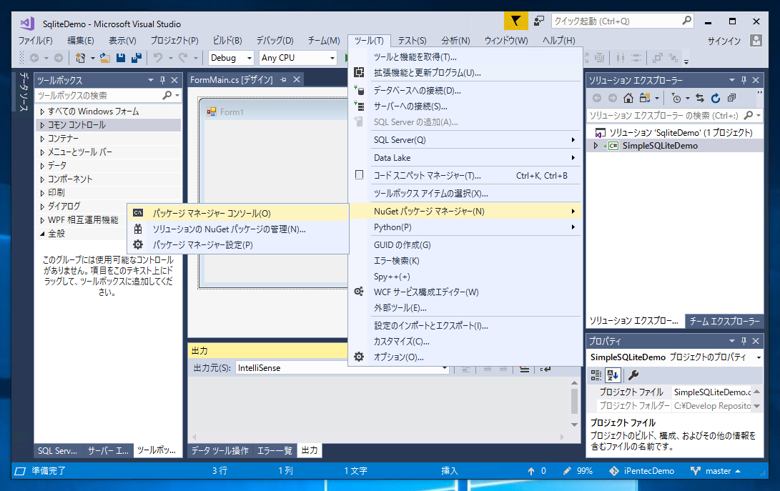Click the Connect to Database icon
Screen dimensions: 780x491
point(359,90)
